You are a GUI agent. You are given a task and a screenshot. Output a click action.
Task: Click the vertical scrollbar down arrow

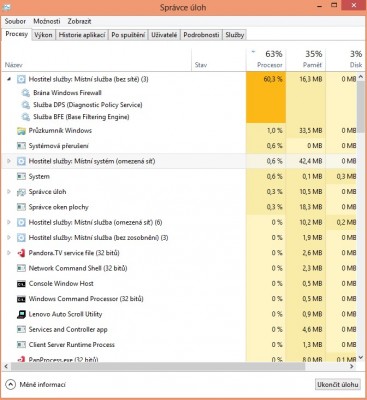[x=361, y=358]
